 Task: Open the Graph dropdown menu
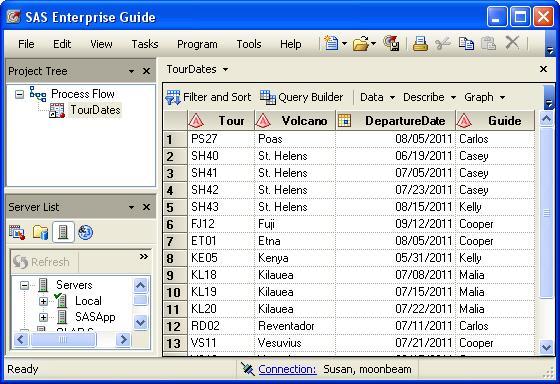(x=485, y=97)
